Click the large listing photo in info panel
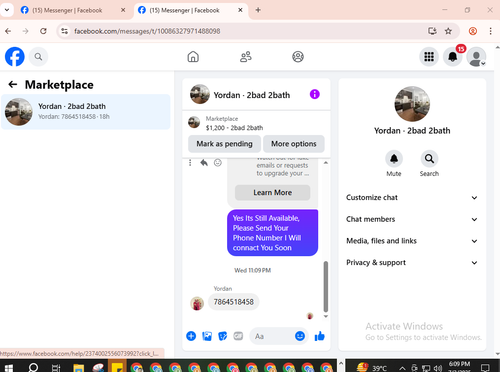 tap(412, 104)
